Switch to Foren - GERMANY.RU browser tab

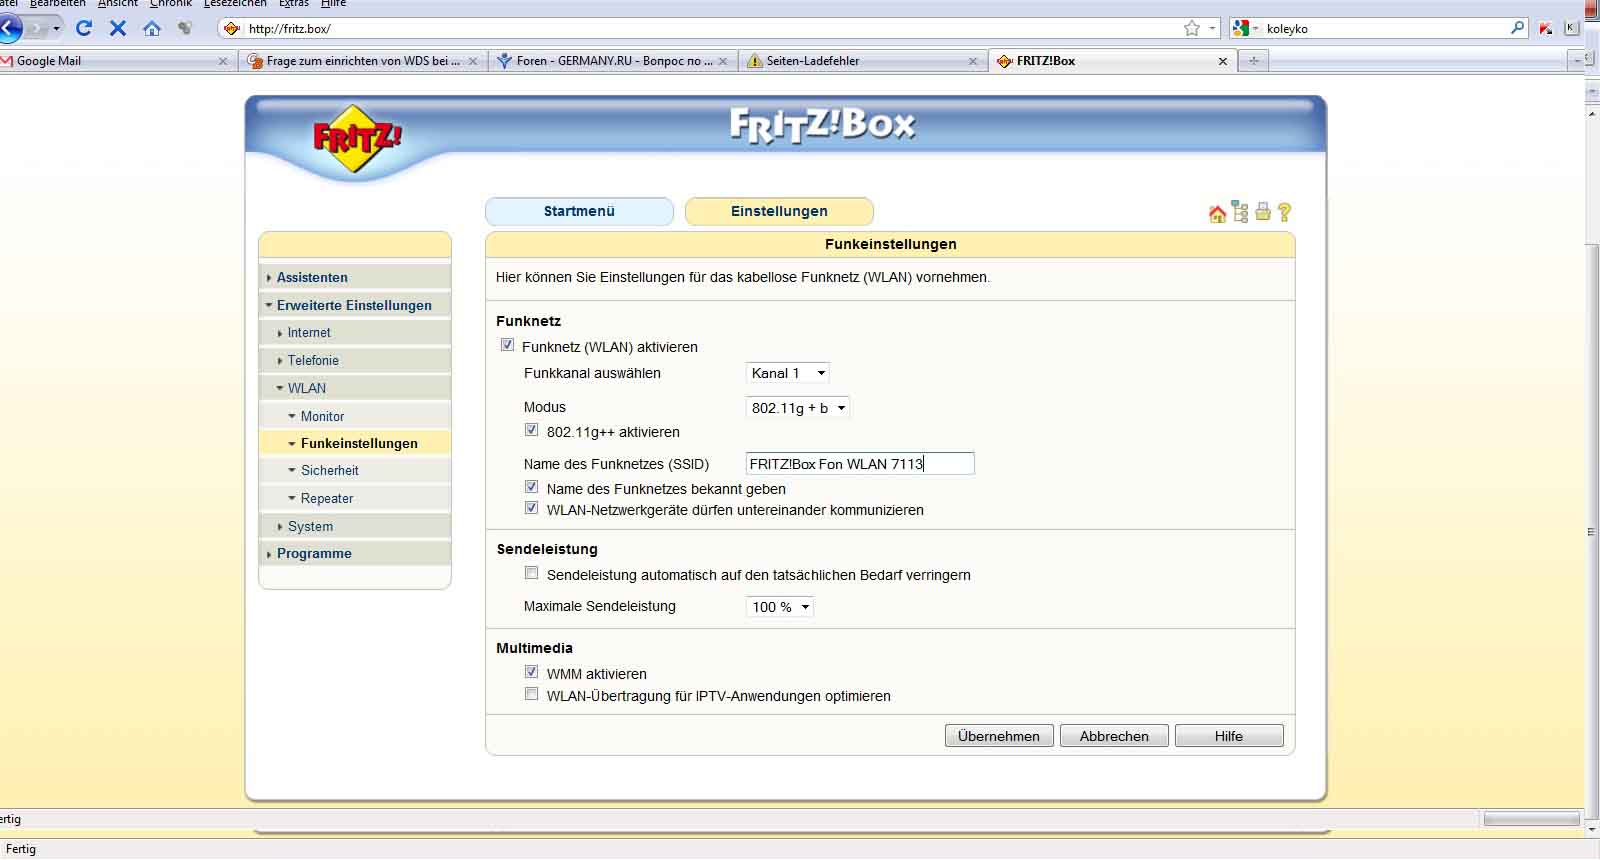[612, 61]
